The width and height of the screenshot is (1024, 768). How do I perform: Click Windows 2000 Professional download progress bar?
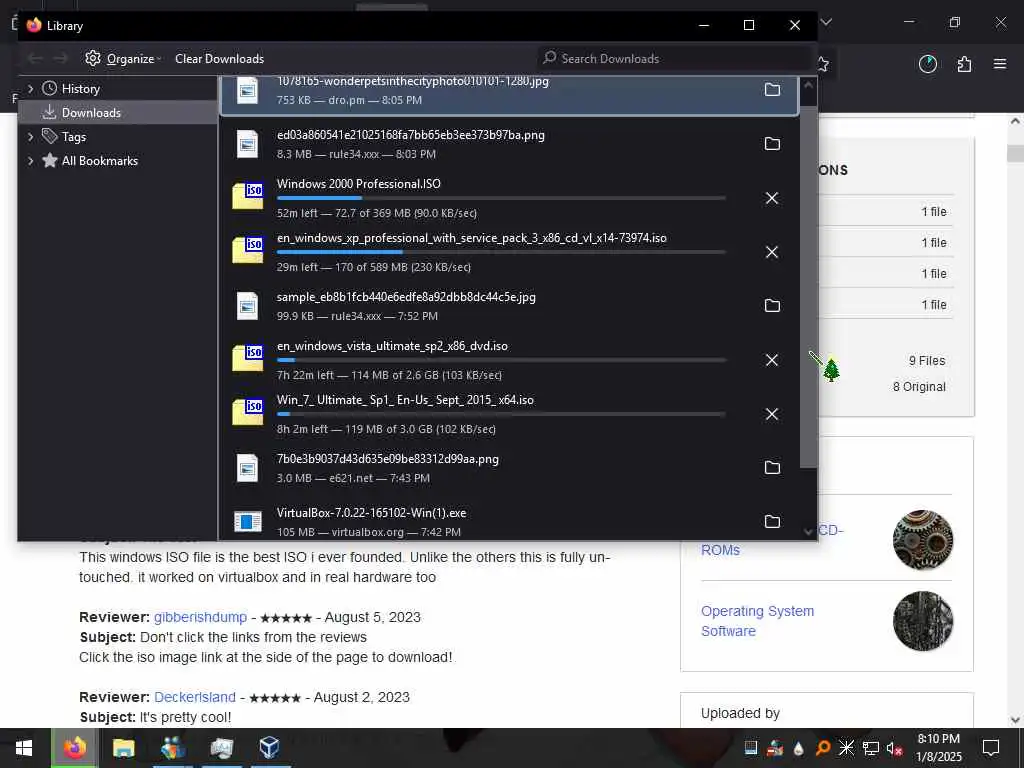[501, 198]
